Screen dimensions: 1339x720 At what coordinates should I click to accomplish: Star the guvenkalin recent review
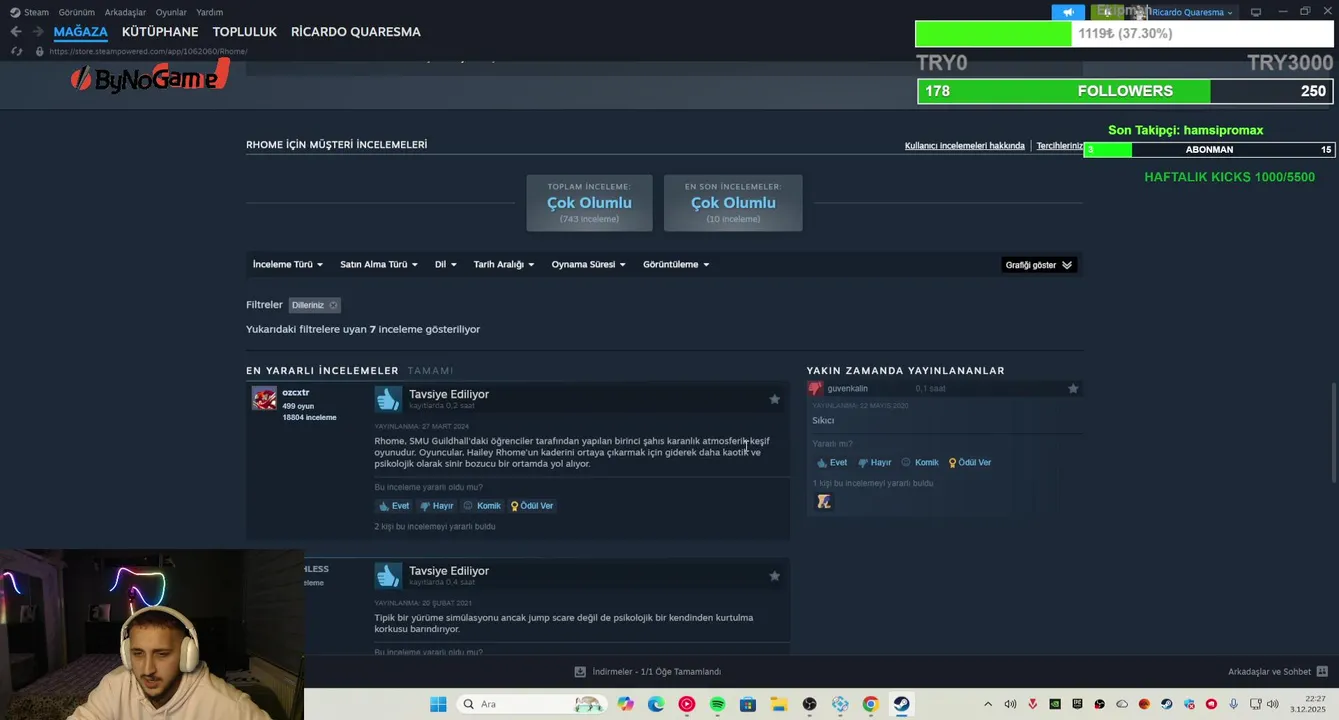pos(1073,388)
